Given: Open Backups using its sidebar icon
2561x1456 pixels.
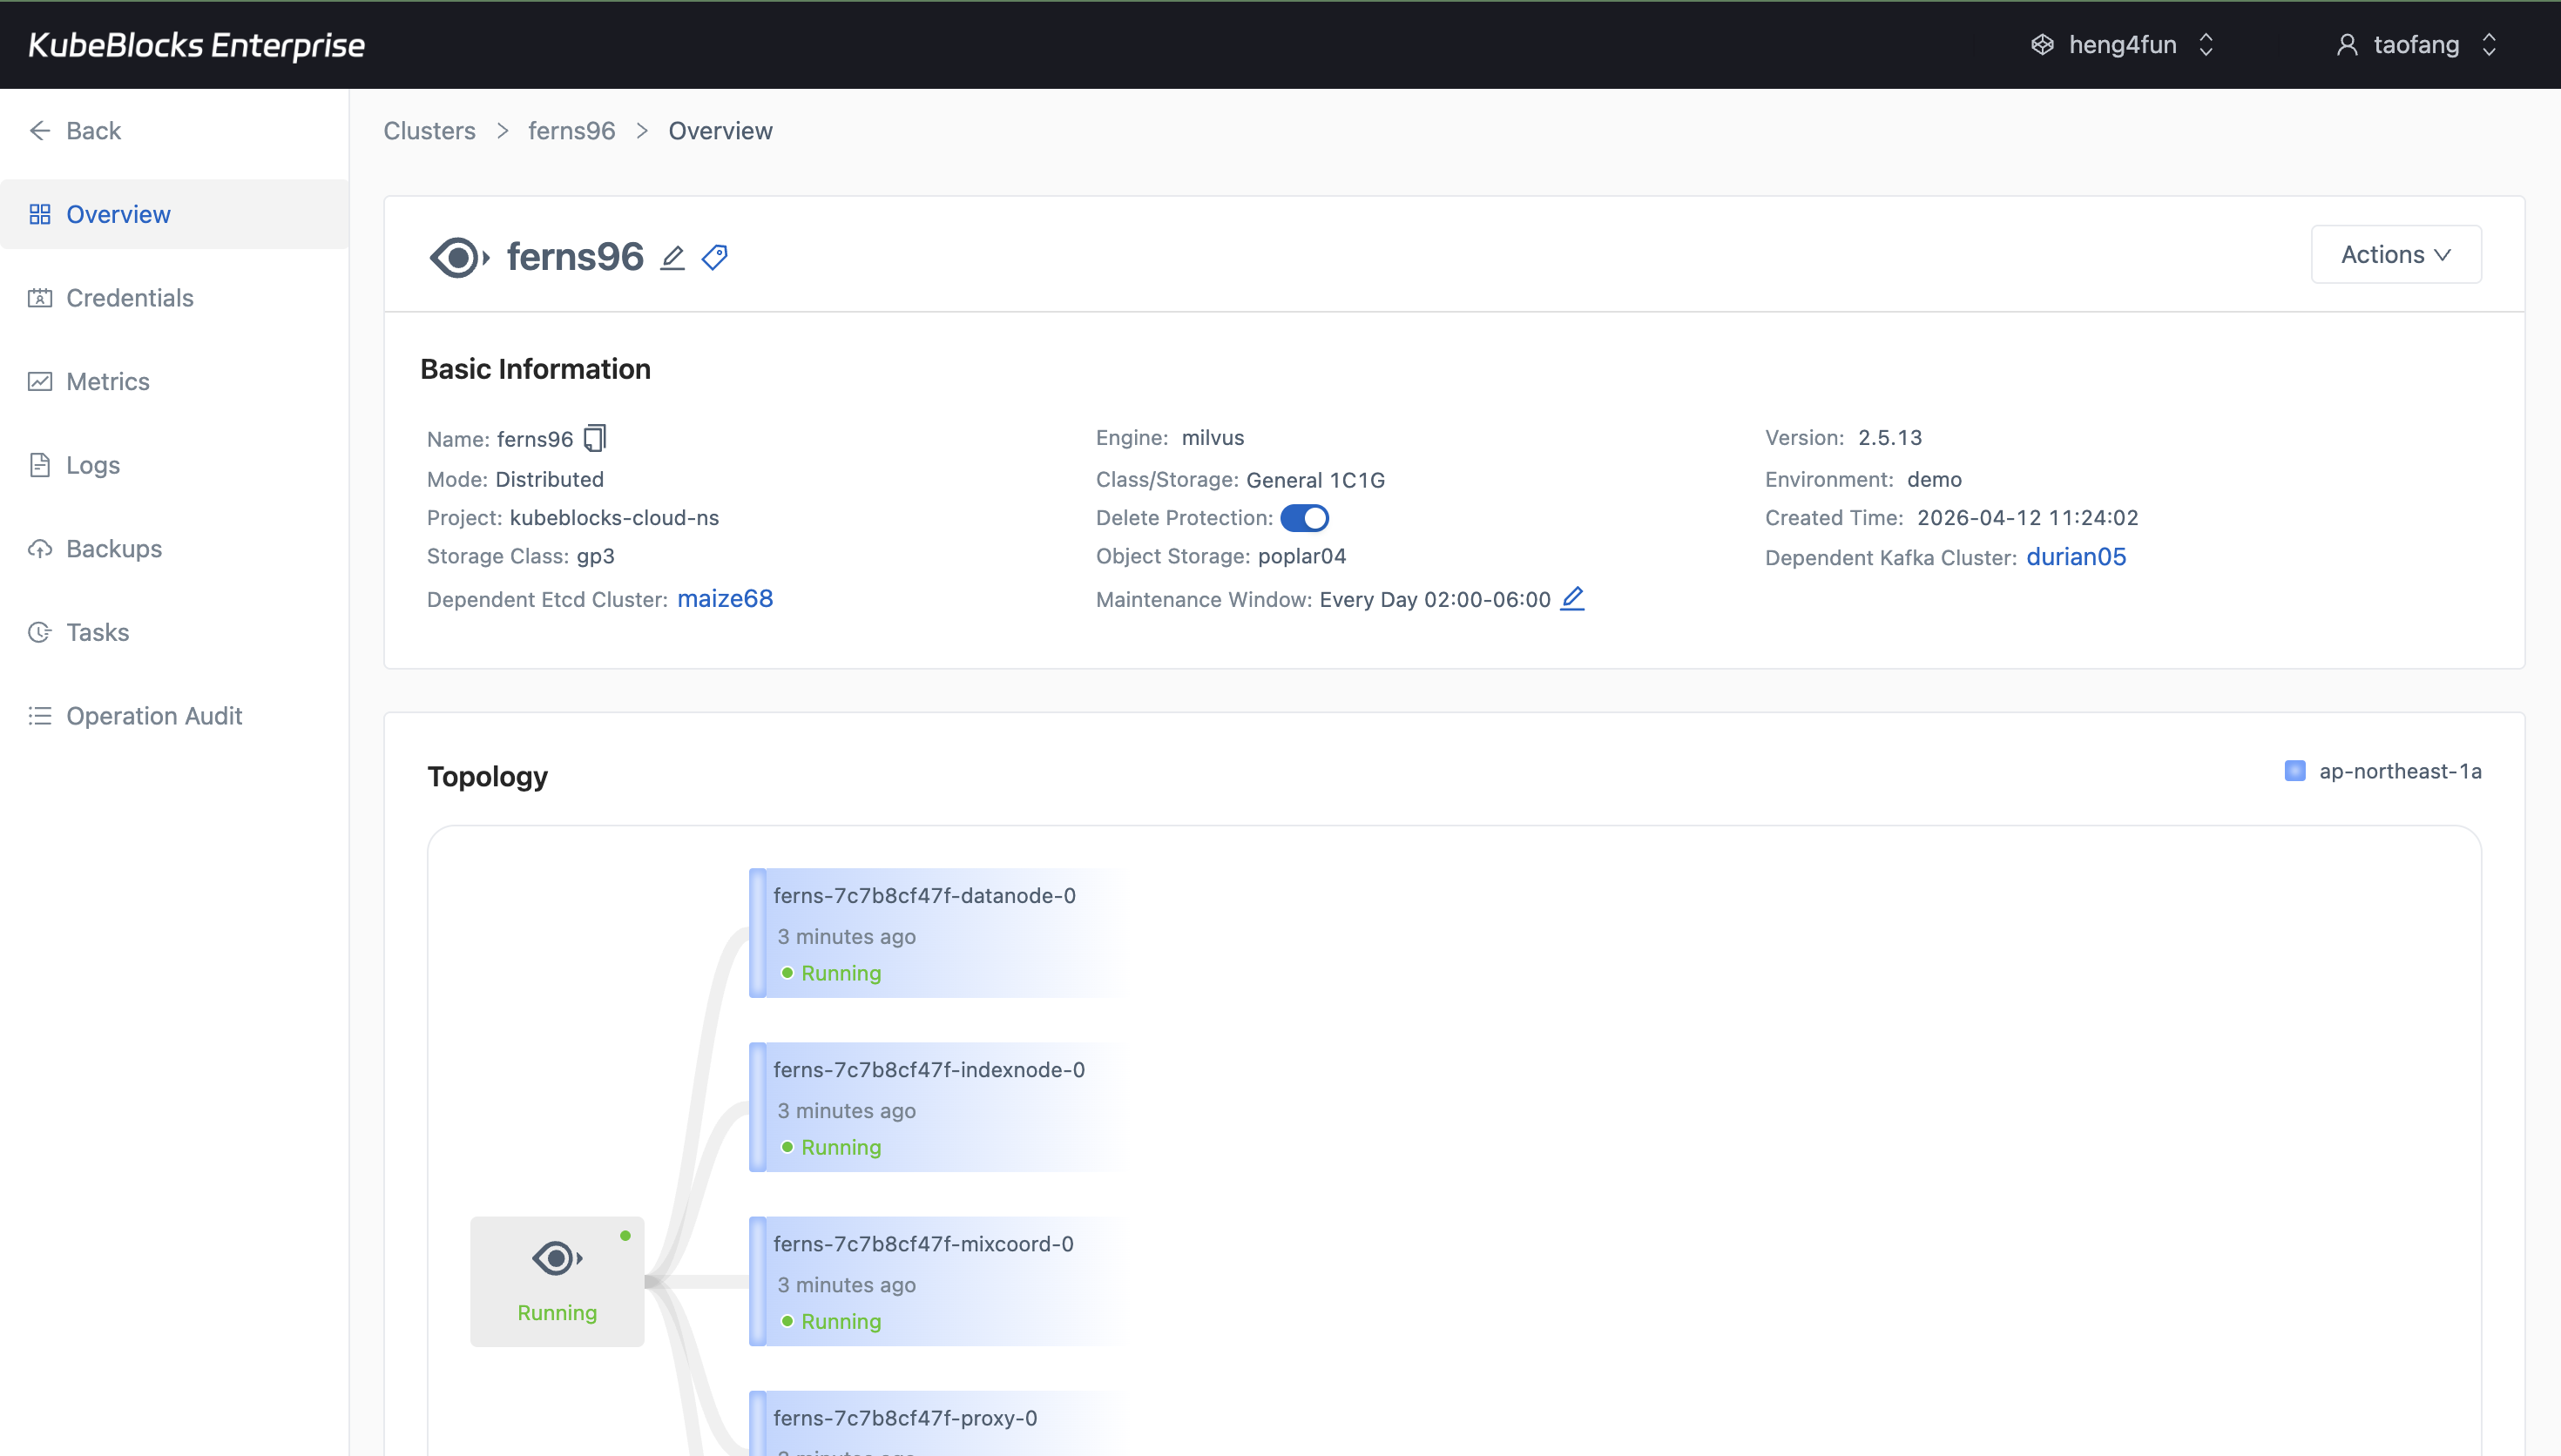Looking at the screenshot, I should [x=40, y=548].
